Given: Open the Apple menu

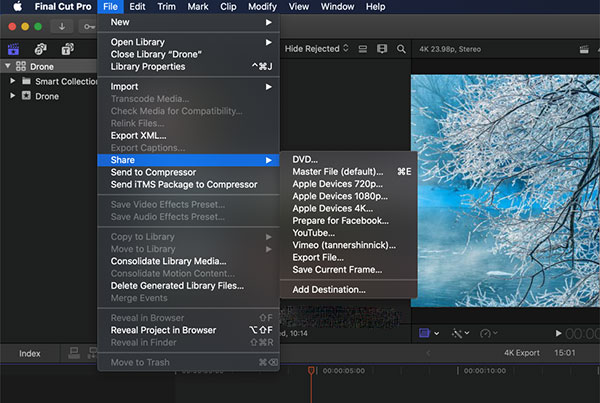Looking at the screenshot, I should pyautogui.click(x=17, y=7).
